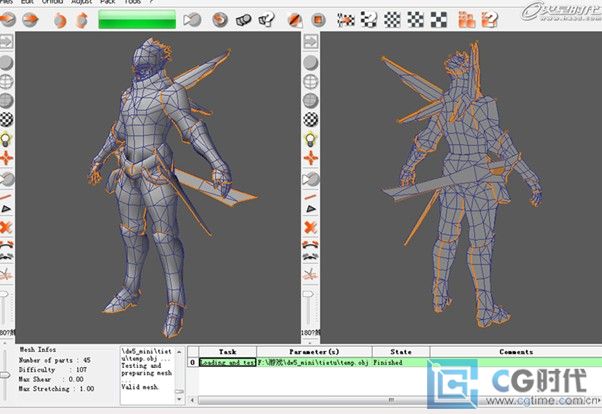Open the Tools menu
Screen dimensions: 602x414
pyautogui.click(x=132, y=2)
